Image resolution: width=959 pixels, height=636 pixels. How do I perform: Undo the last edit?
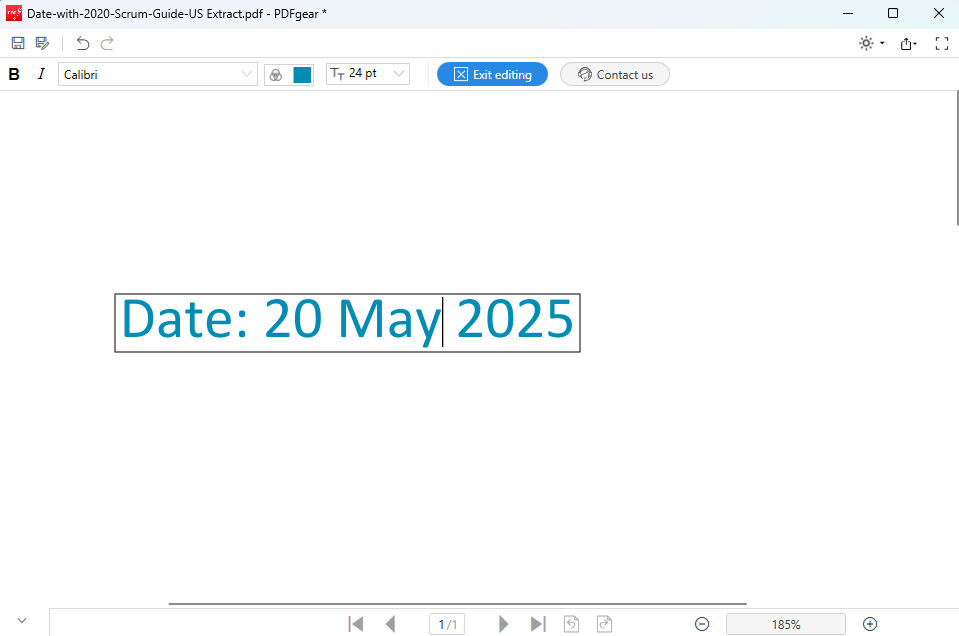pyautogui.click(x=83, y=43)
